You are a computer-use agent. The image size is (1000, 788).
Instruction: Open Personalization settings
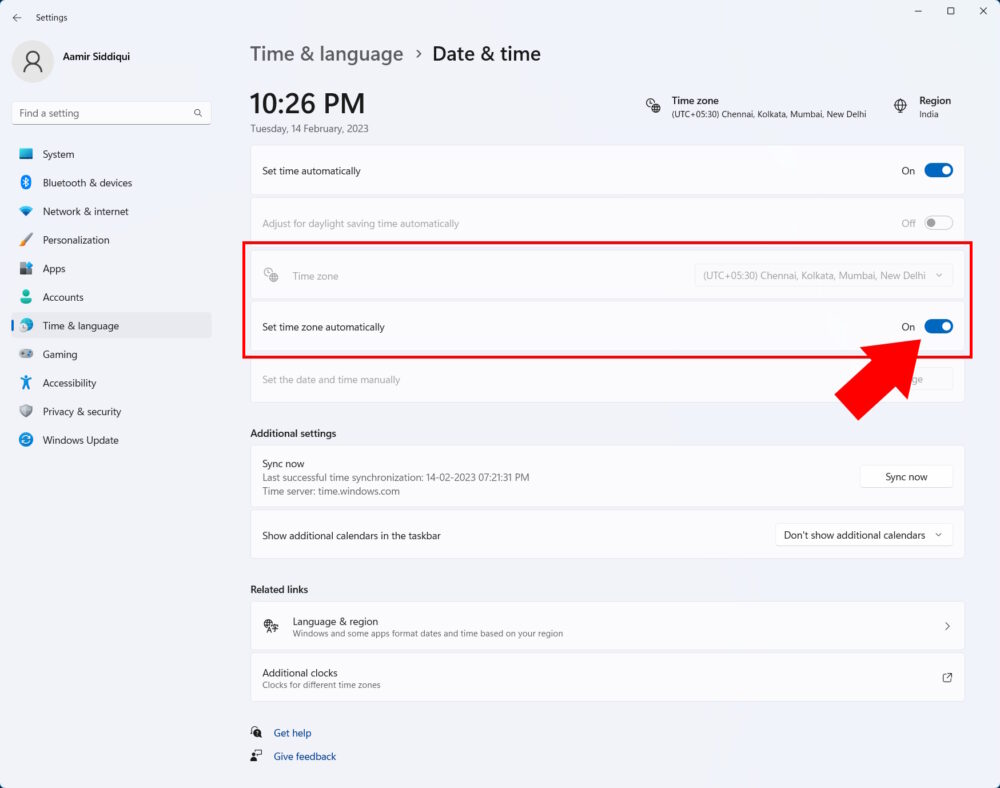[x=112, y=240]
